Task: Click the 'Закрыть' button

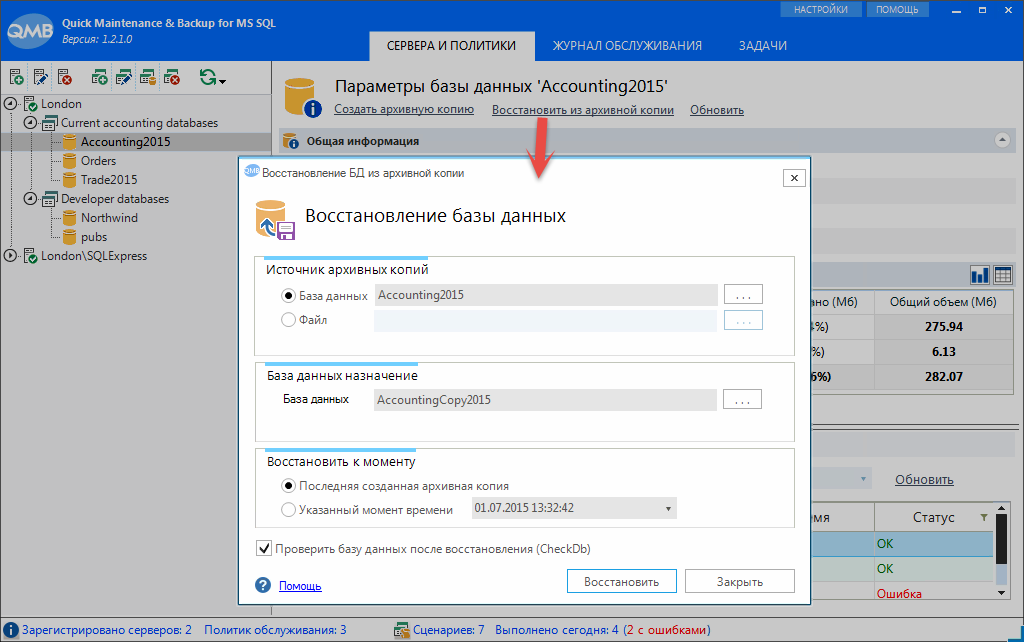Action: [740, 581]
